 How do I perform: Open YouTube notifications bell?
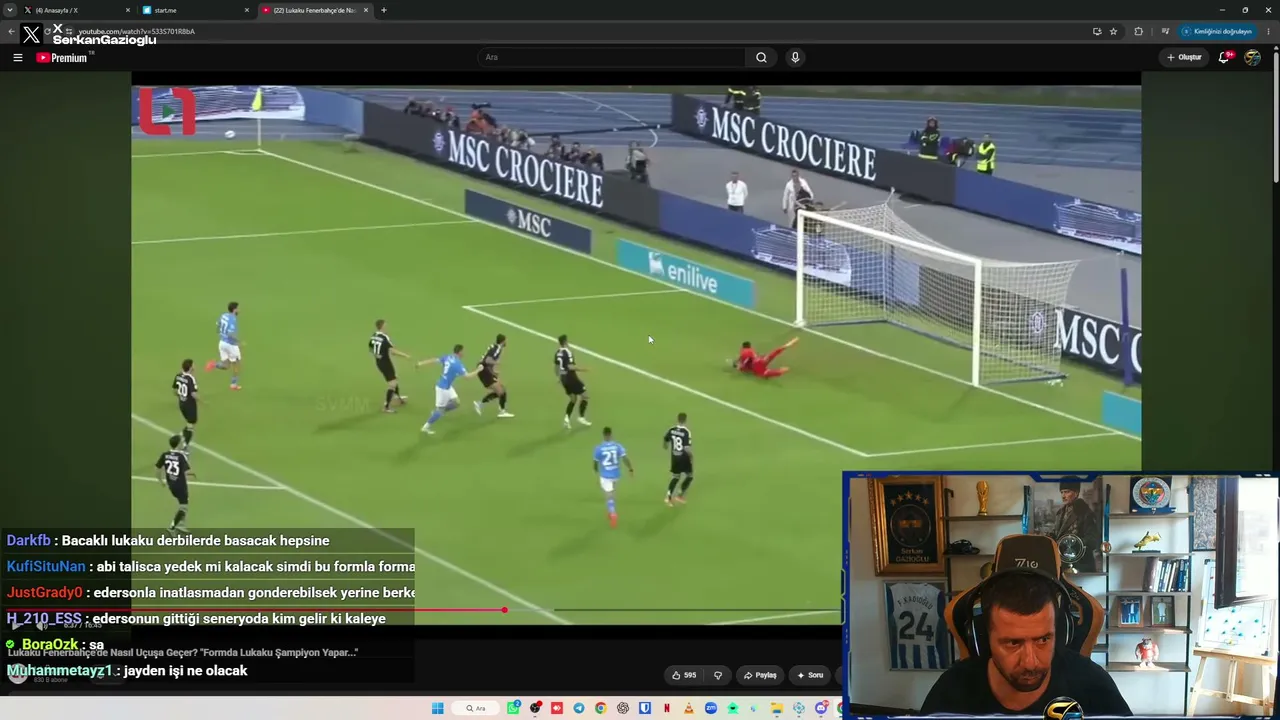[1225, 57]
